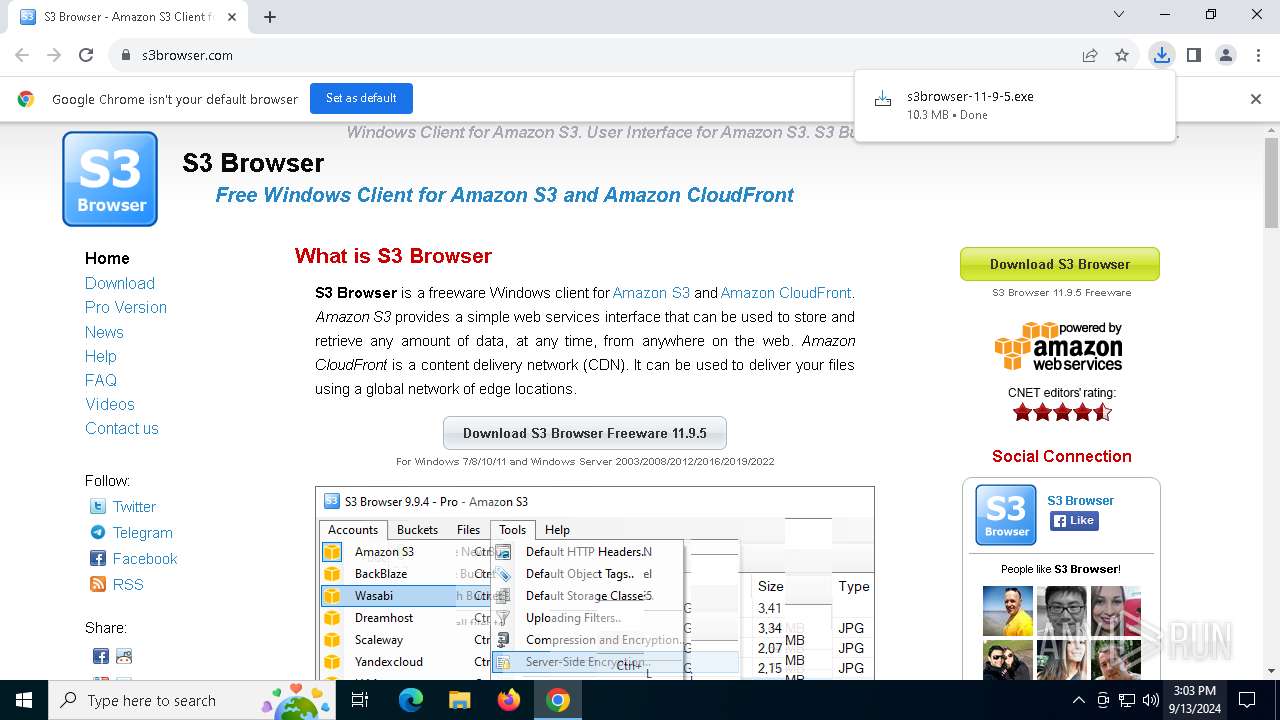Click Download S3 Browser Freeware 11.9.5 button
1280x720 pixels.
pos(585,433)
